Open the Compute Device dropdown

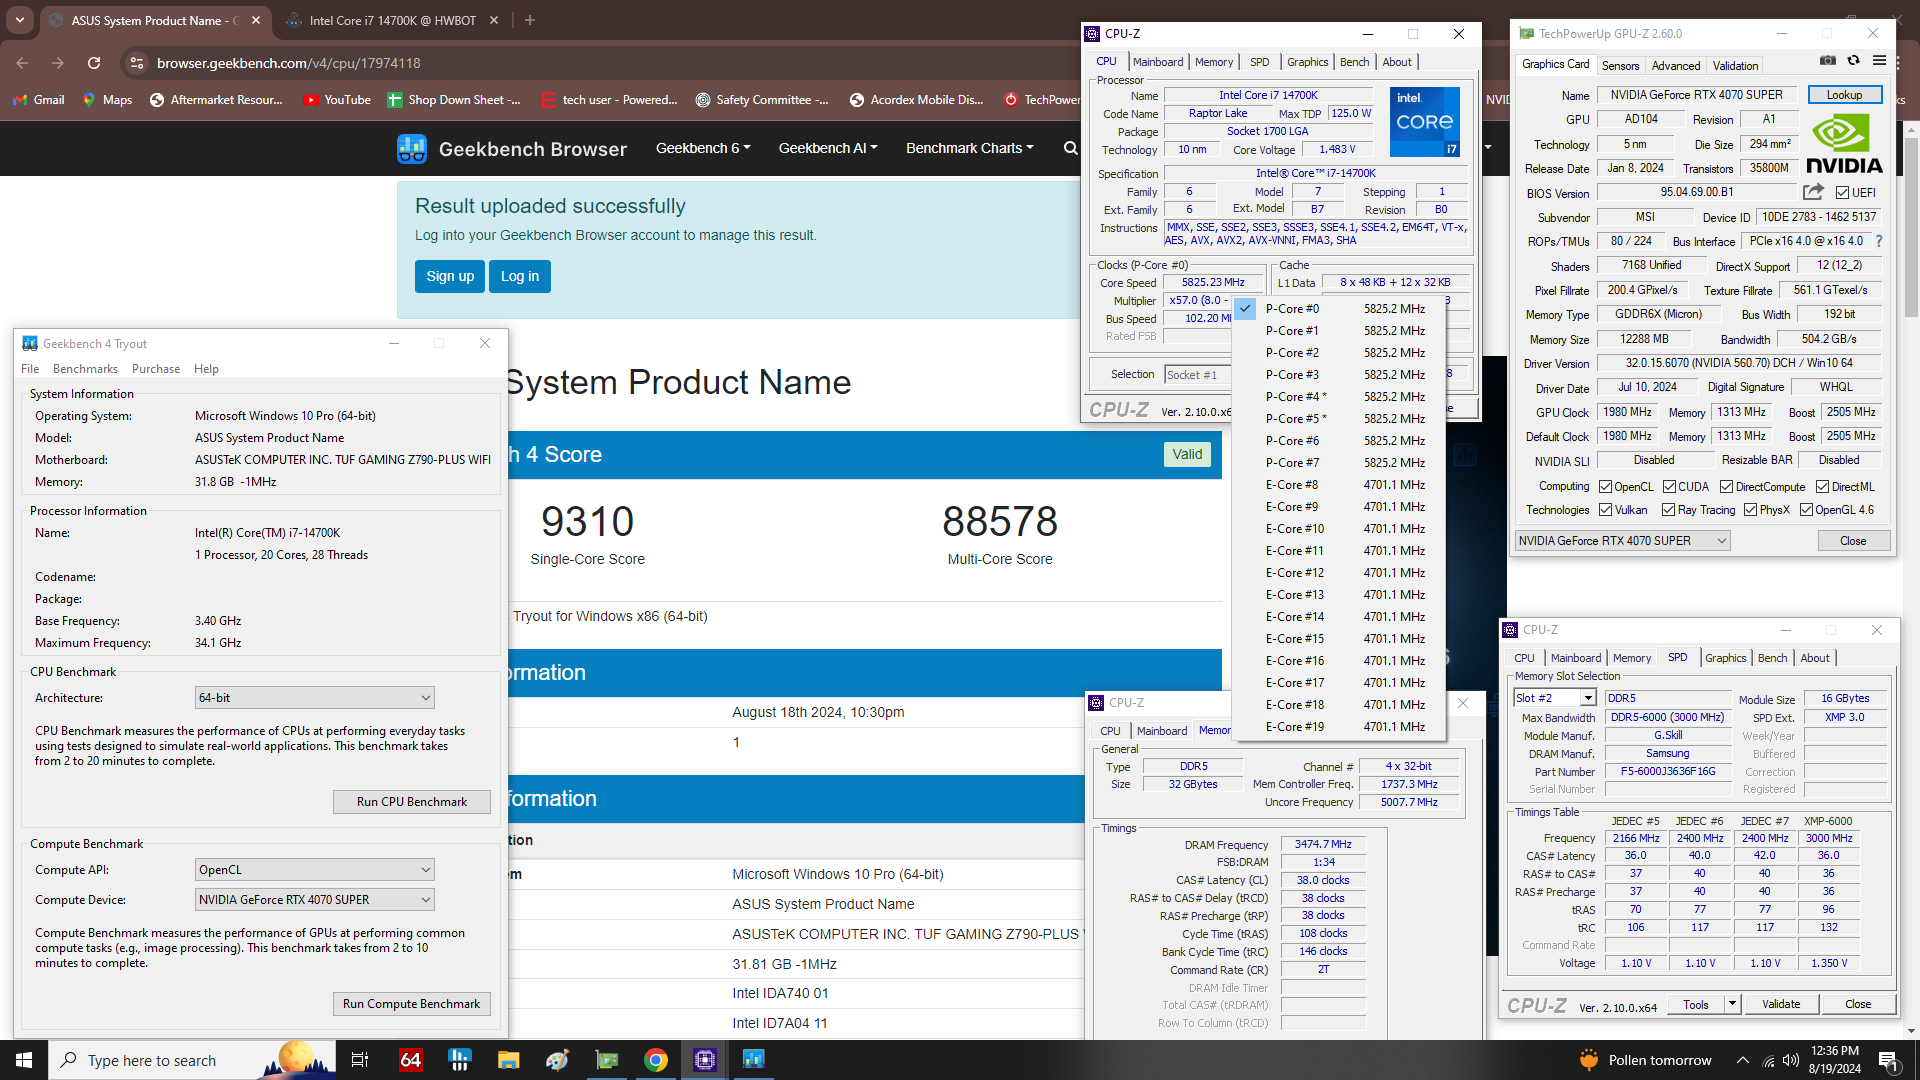point(314,900)
